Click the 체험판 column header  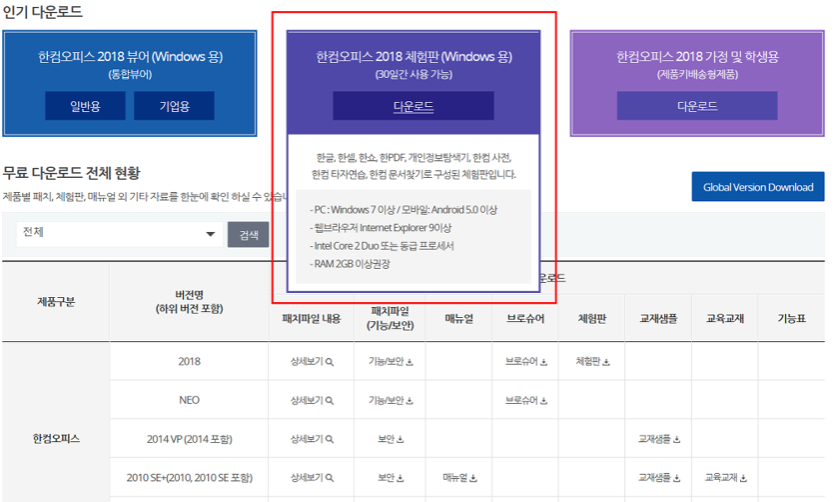[x=592, y=319]
